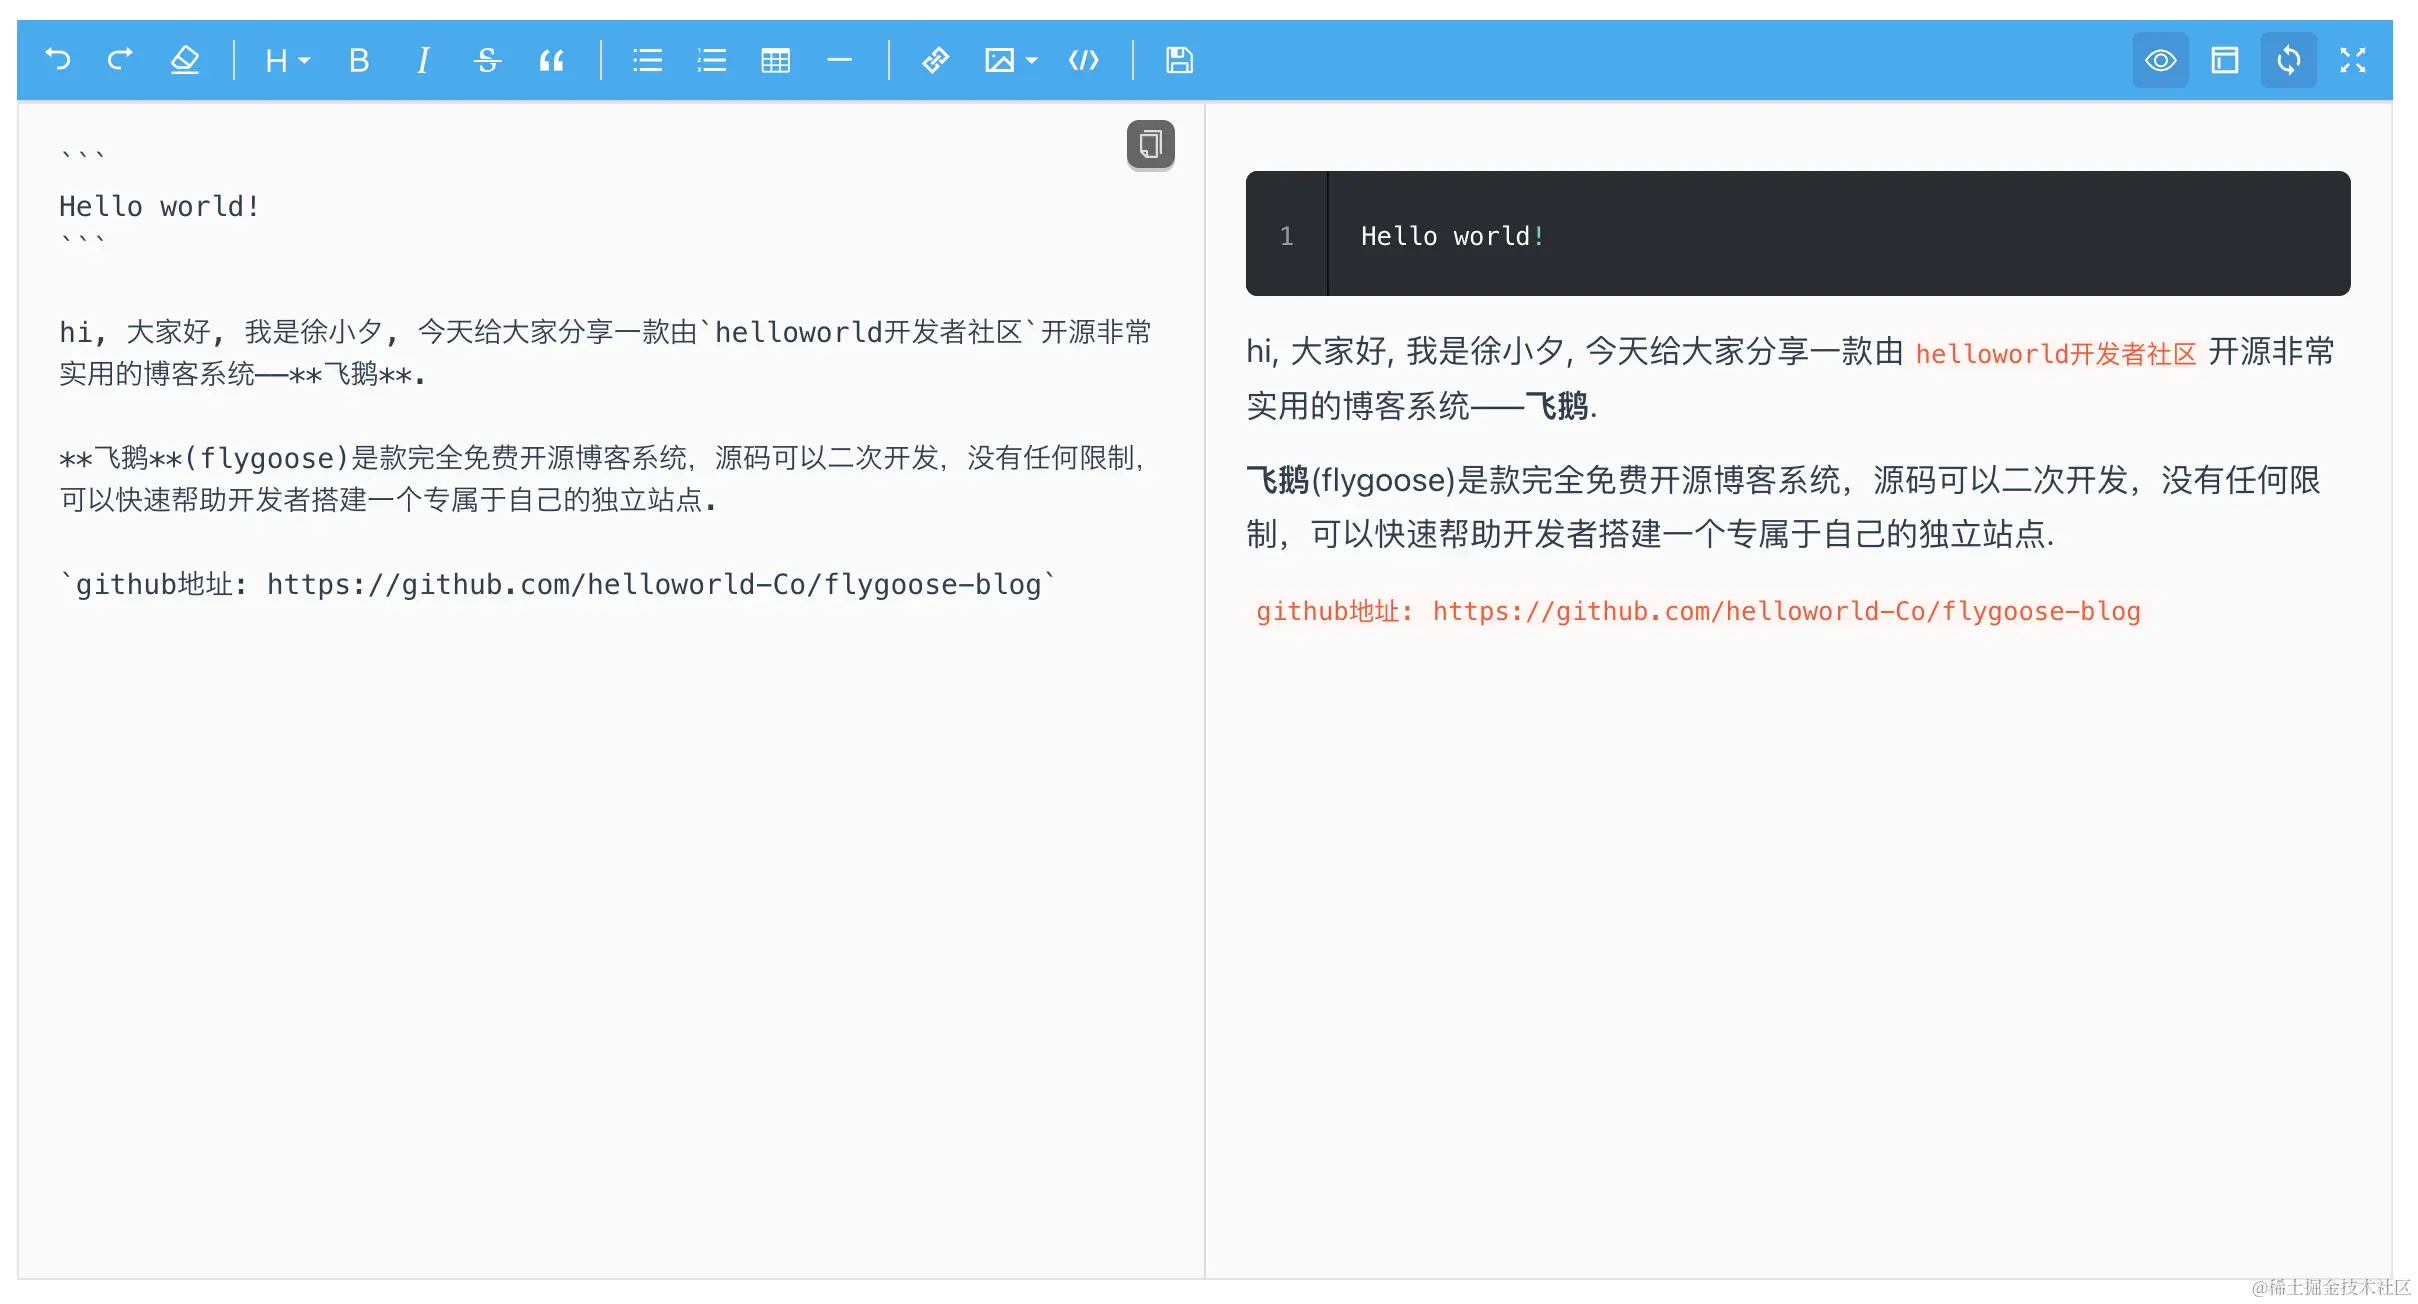
Task: Expand the image insert dropdown
Action: pyautogui.click(x=1011, y=60)
